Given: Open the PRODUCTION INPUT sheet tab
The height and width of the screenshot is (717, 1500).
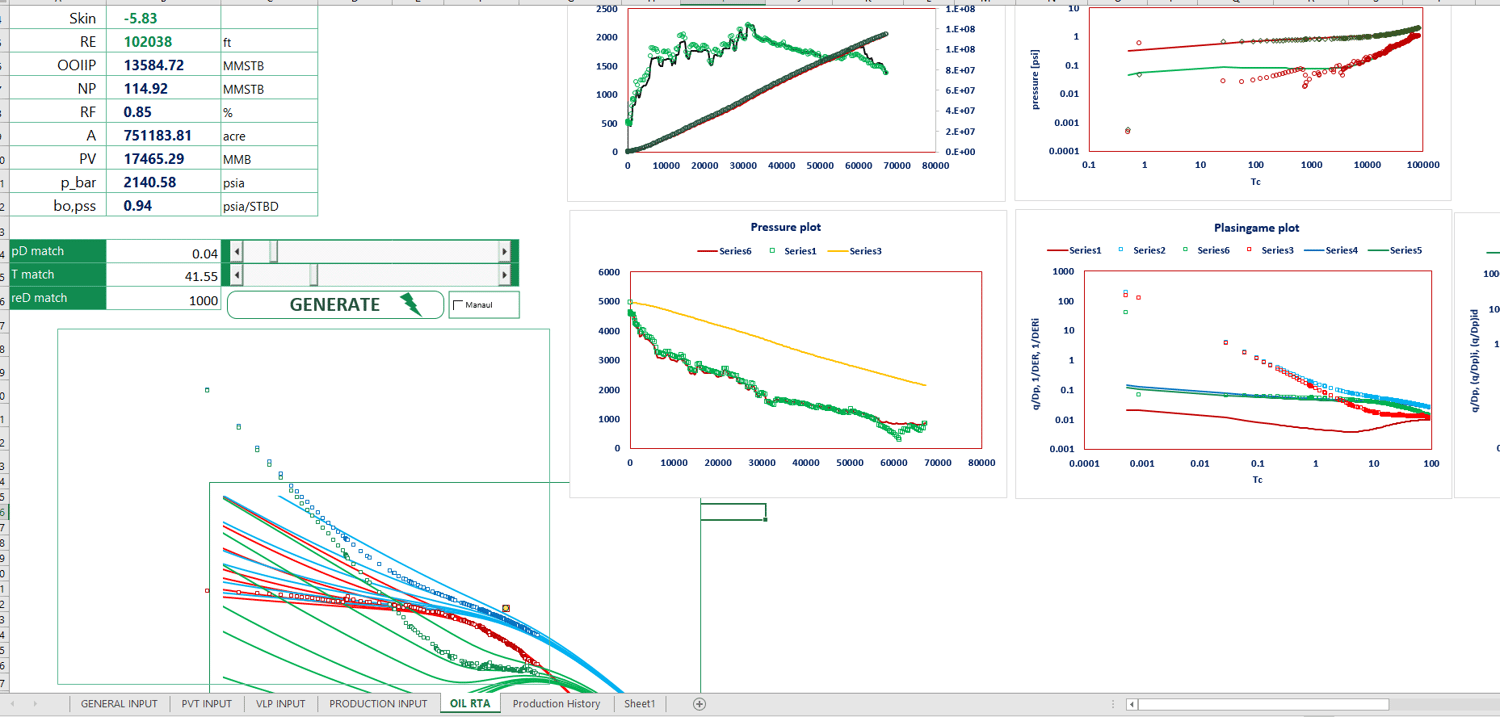Looking at the screenshot, I should (x=378, y=704).
